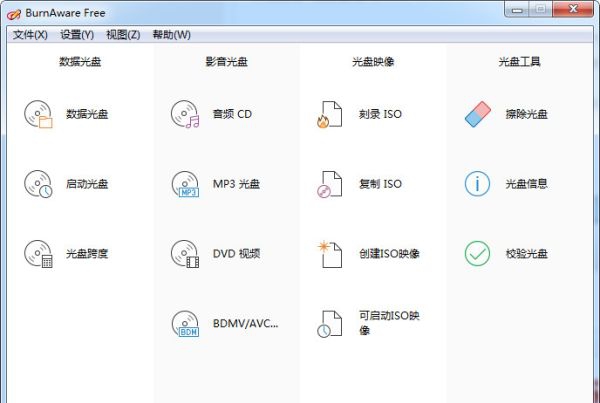Click the 光盘跨度 disc-with-calculator icon
The width and height of the screenshot is (600, 403).
(x=38, y=254)
